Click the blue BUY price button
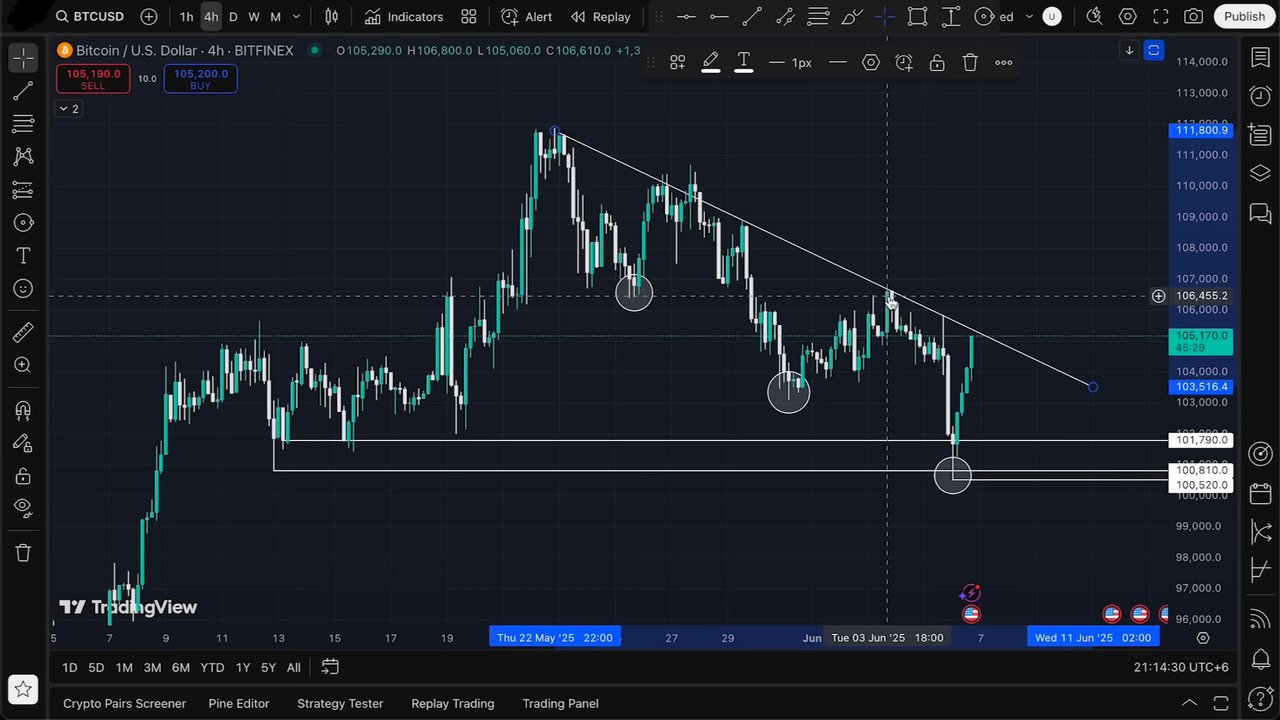This screenshot has height=720, width=1280. [200, 79]
